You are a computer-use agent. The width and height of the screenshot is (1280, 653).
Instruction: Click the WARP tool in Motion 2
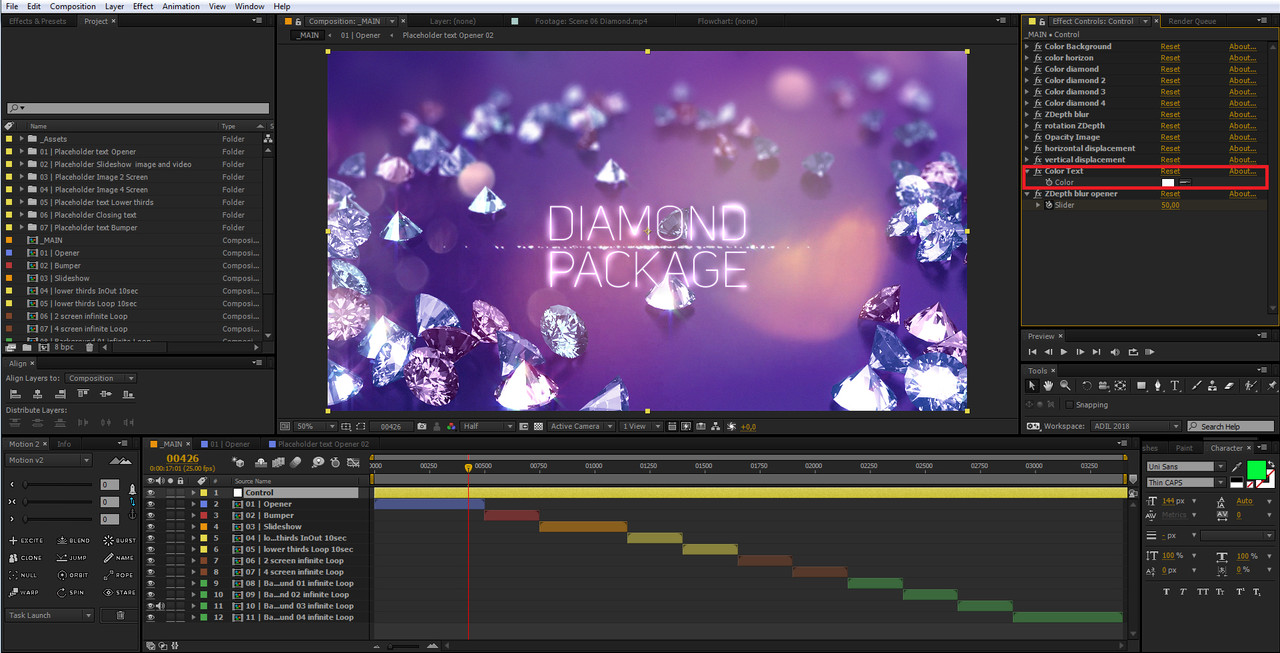coord(24,593)
